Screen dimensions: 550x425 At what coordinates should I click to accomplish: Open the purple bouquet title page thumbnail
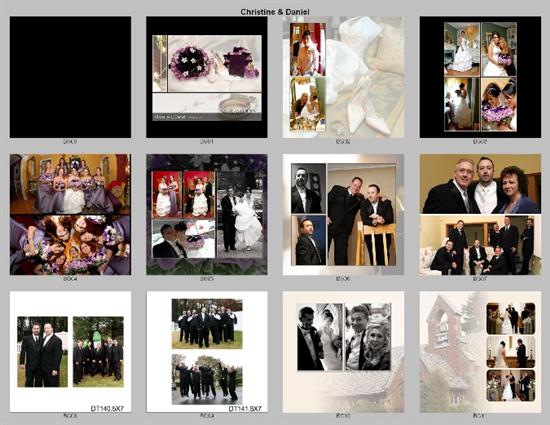(207, 77)
